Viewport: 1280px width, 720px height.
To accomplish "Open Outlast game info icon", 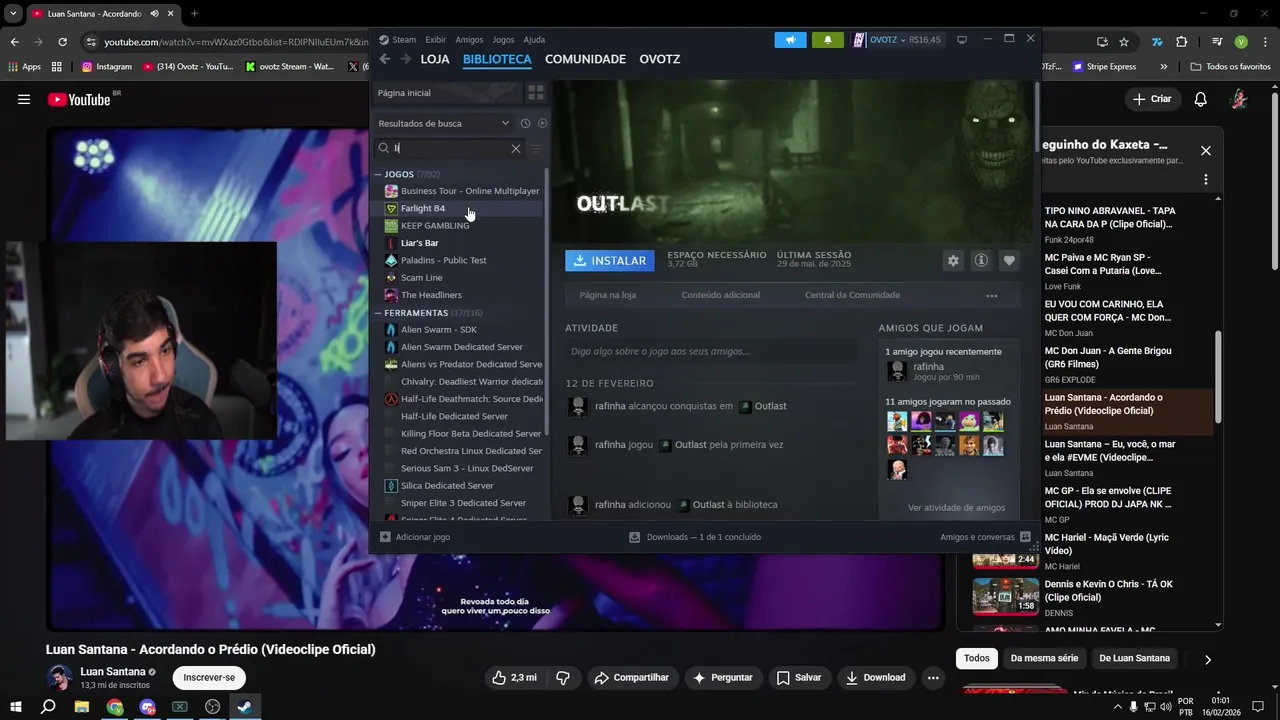I will (x=981, y=260).
